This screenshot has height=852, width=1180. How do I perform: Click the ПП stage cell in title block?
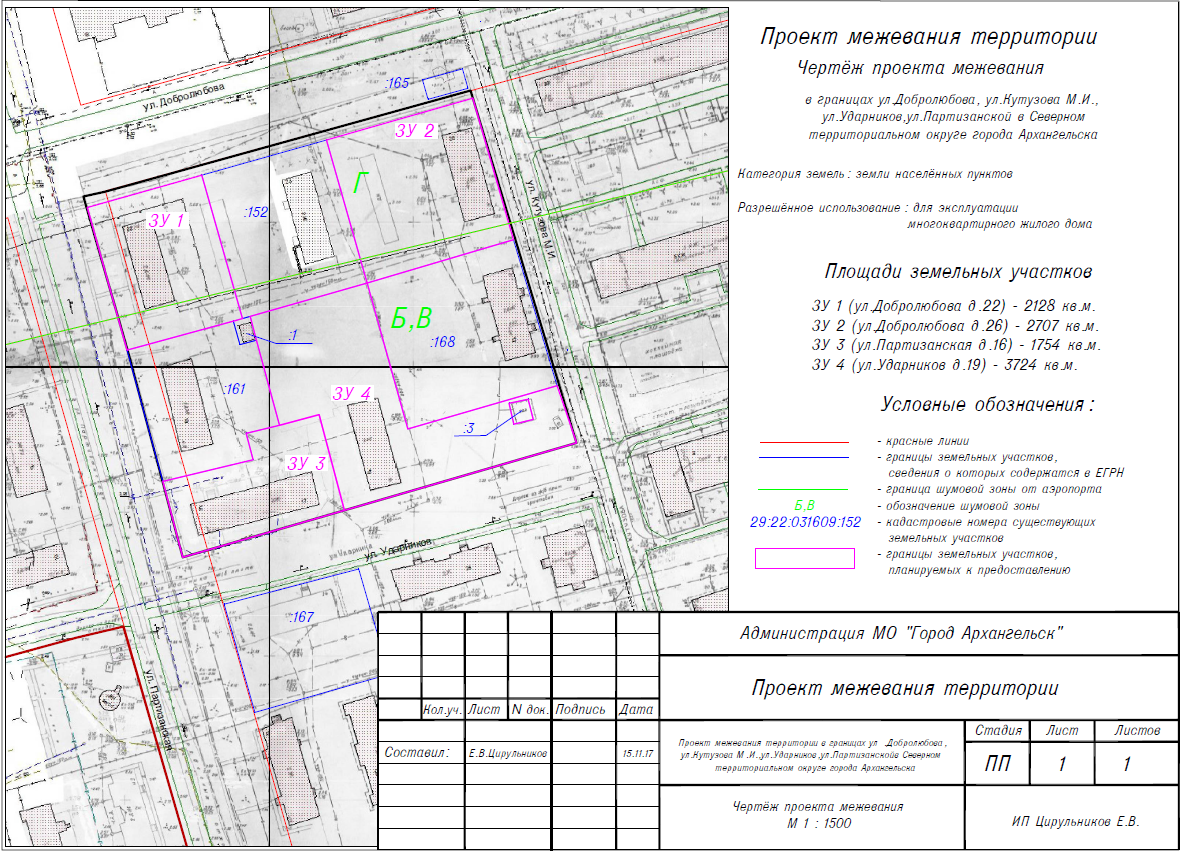tap(998, 765)
